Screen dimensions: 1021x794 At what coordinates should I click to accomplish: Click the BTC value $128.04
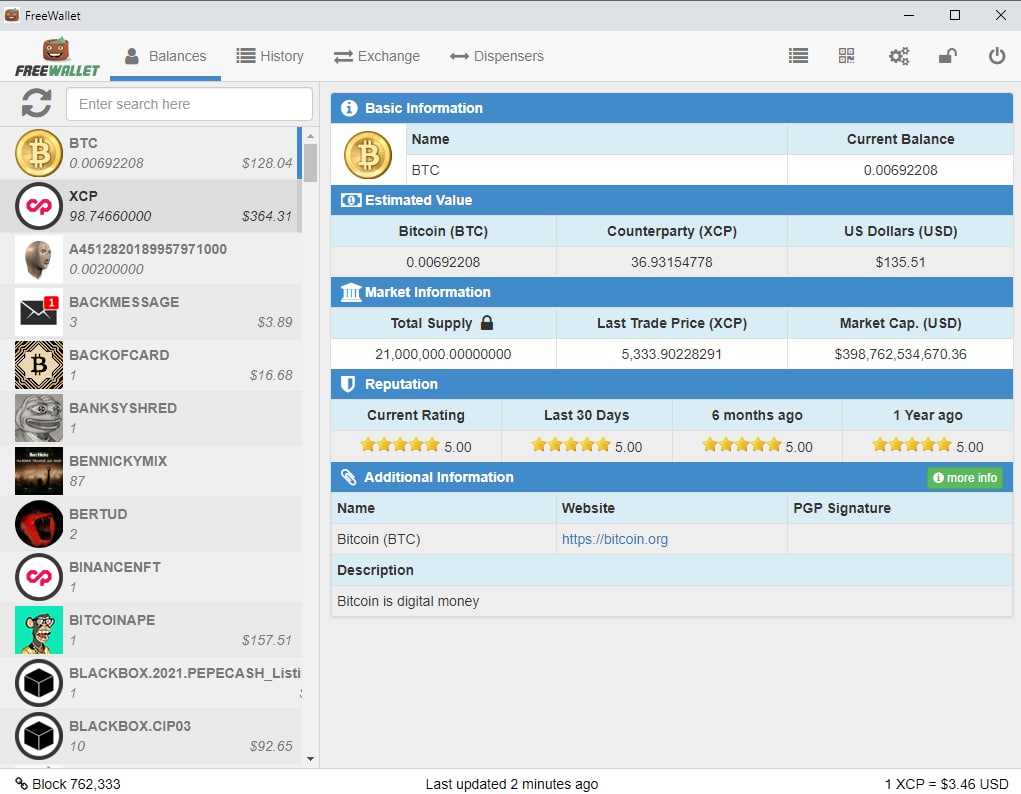point(267,163)
